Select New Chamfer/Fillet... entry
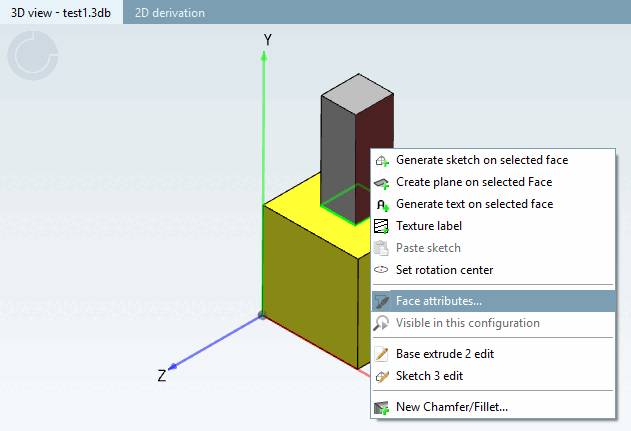 (x=493, y=407)
